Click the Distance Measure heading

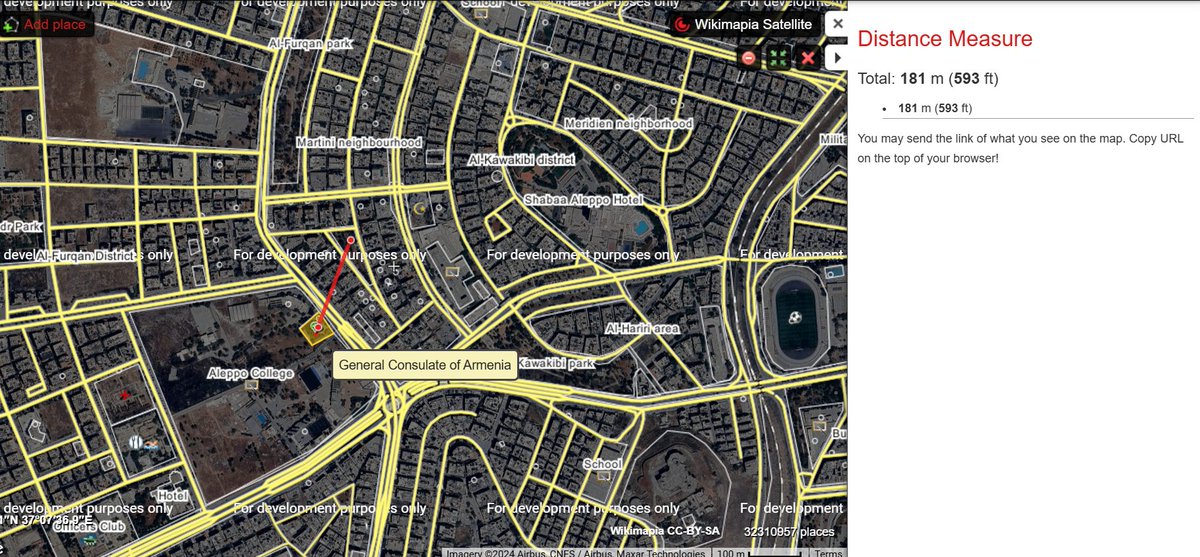tap(945, 39)
